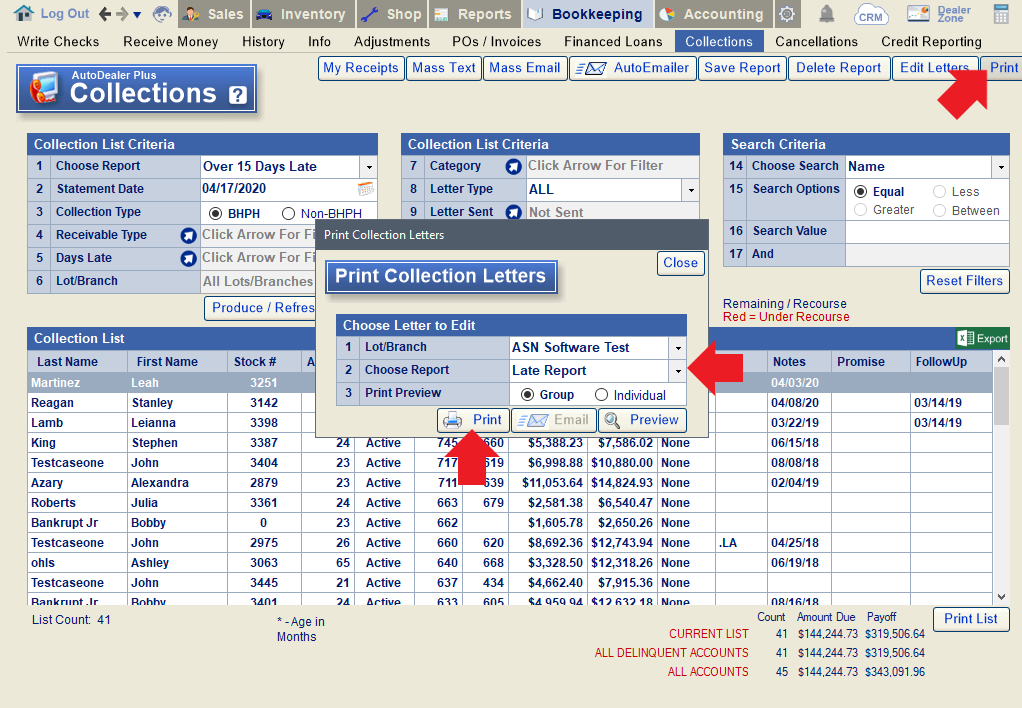Click the grayed Email envelope button
1022x708 pixels.
pyautogui.click(x=553, y=420)
